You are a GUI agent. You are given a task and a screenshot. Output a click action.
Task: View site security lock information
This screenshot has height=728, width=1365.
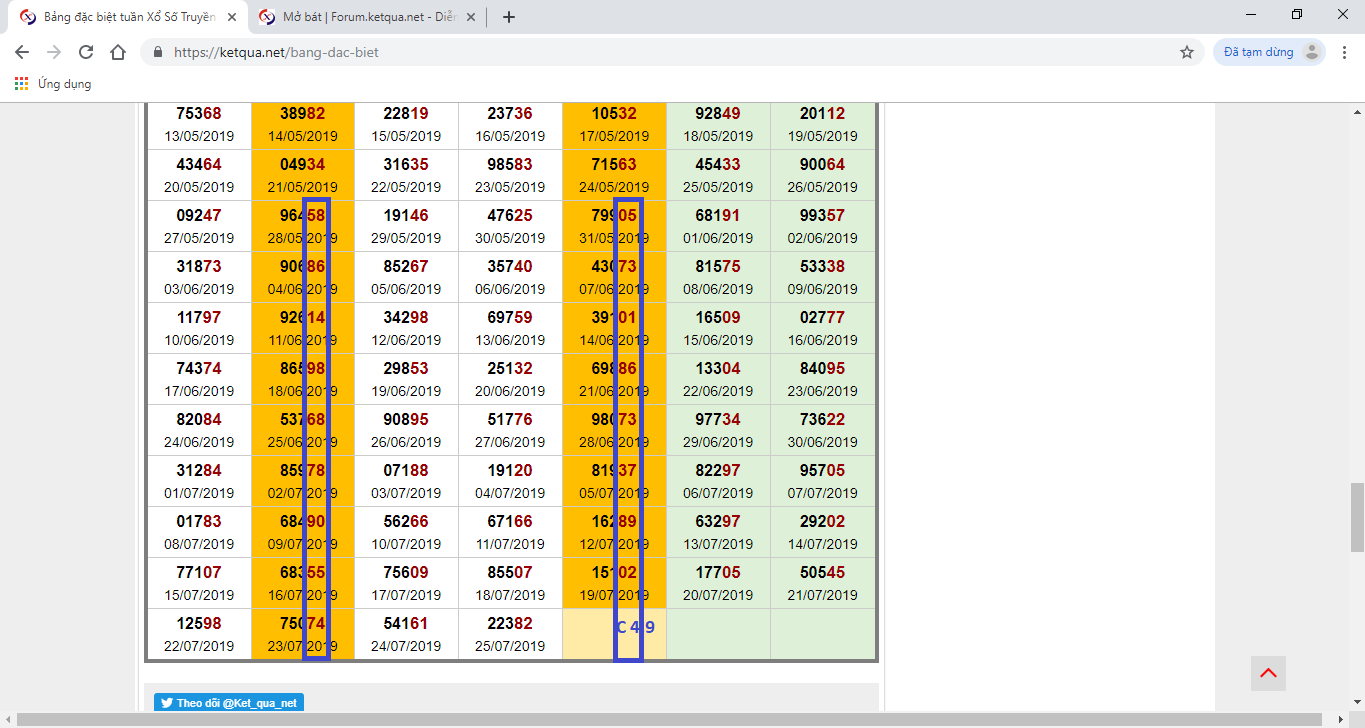pyautogui.click(x=158, y=52)
